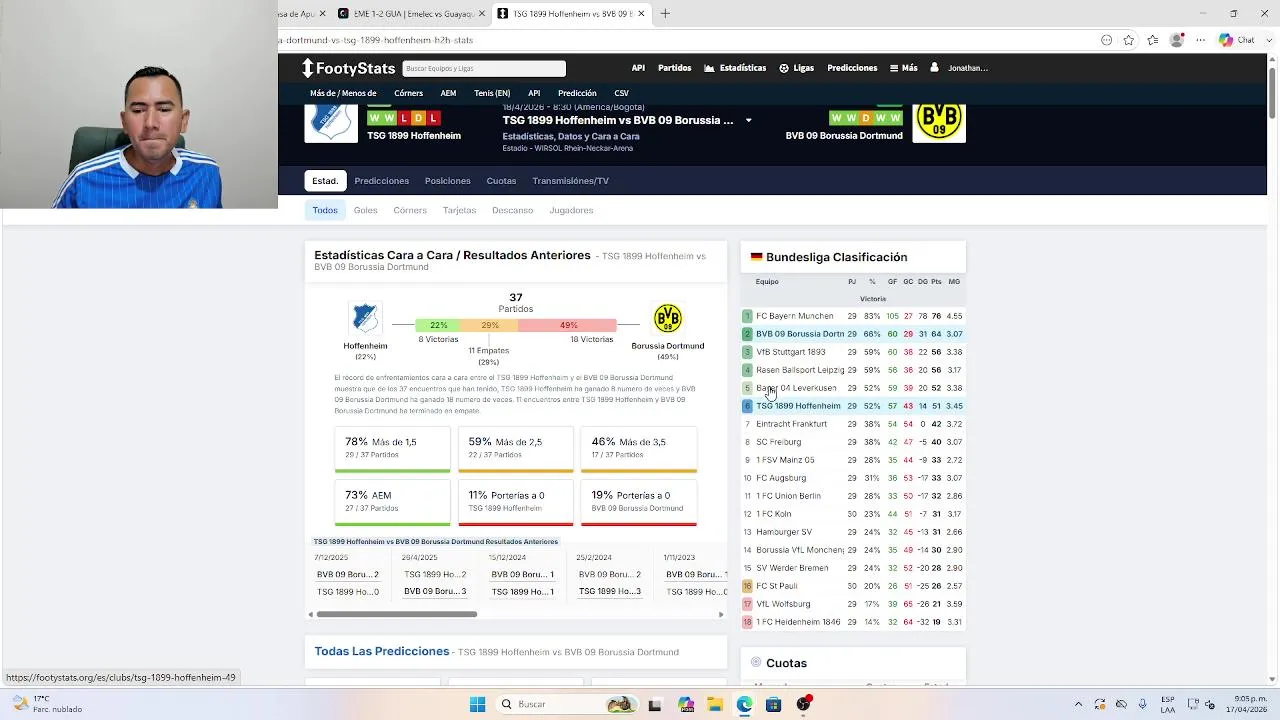Click the '78% Más de 1,5' stat card
Viewport: 1280px width, 720px height.
coord(392,449)
